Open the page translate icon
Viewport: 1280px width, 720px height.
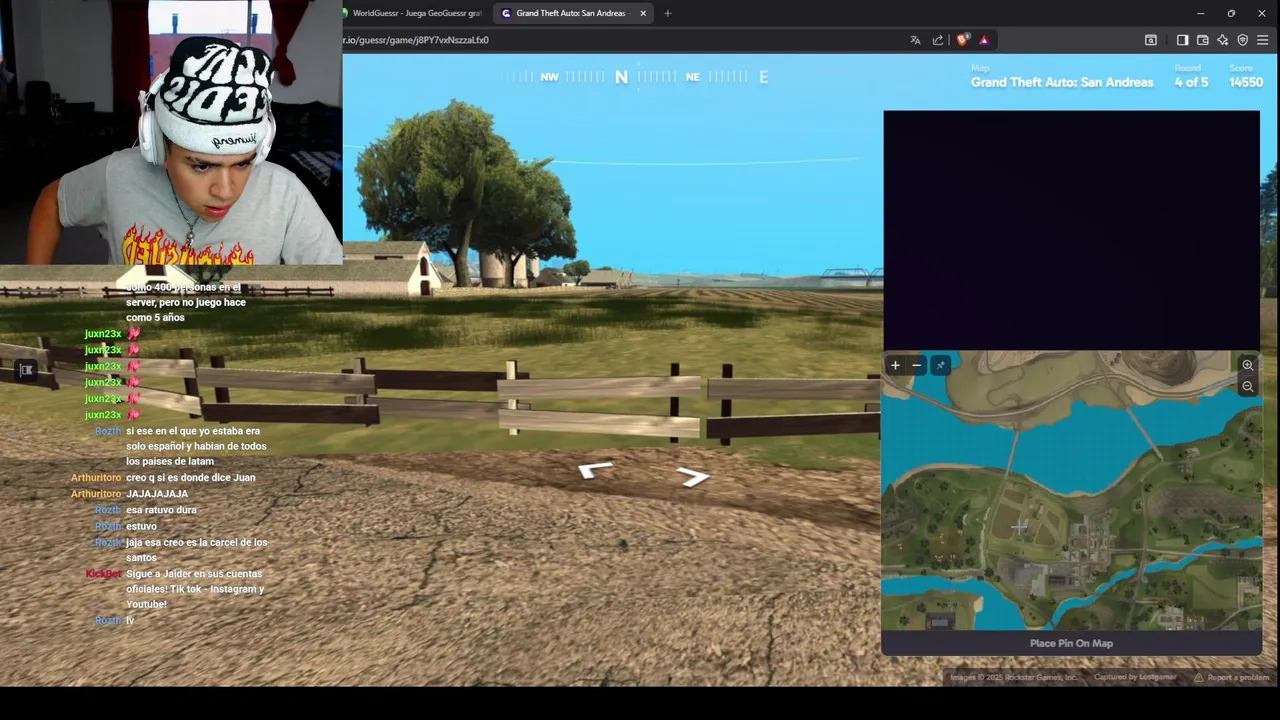pyautogui.click(x=915, y=40)
